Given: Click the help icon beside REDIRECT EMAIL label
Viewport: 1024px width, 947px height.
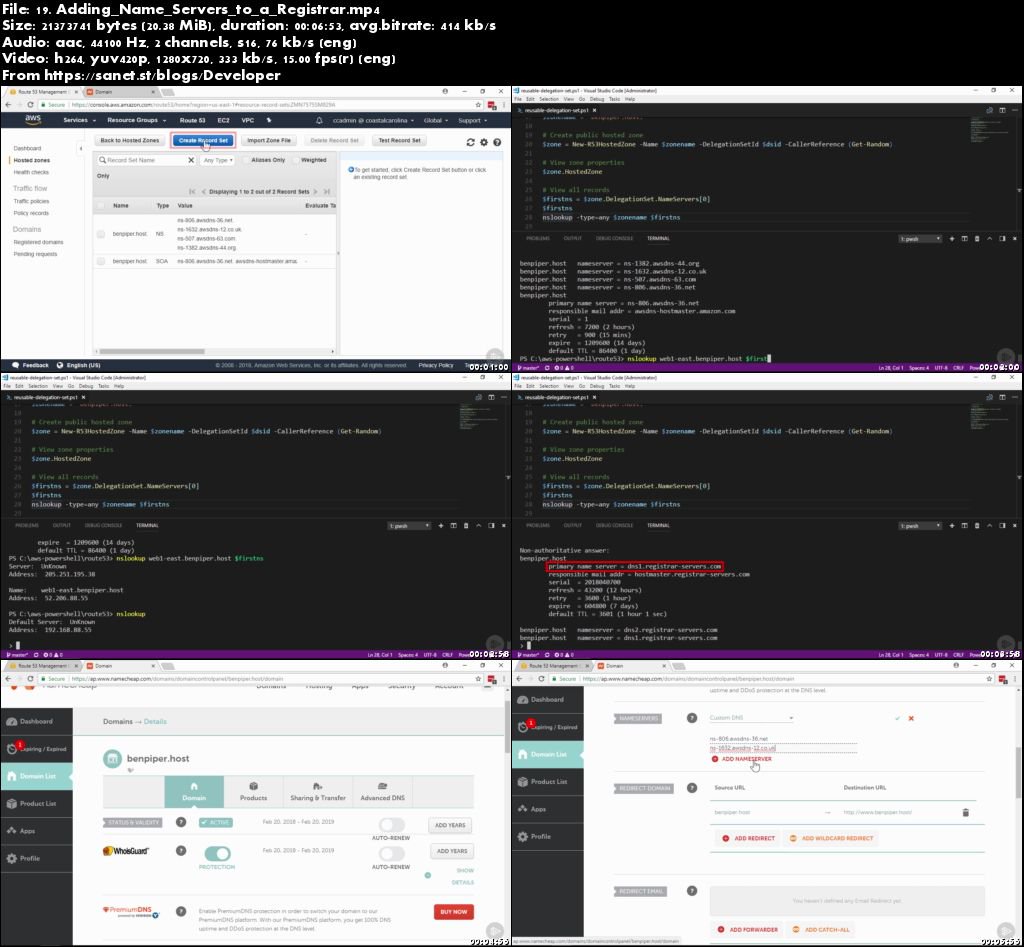Looking at the screenshot, I should point(692,891).
